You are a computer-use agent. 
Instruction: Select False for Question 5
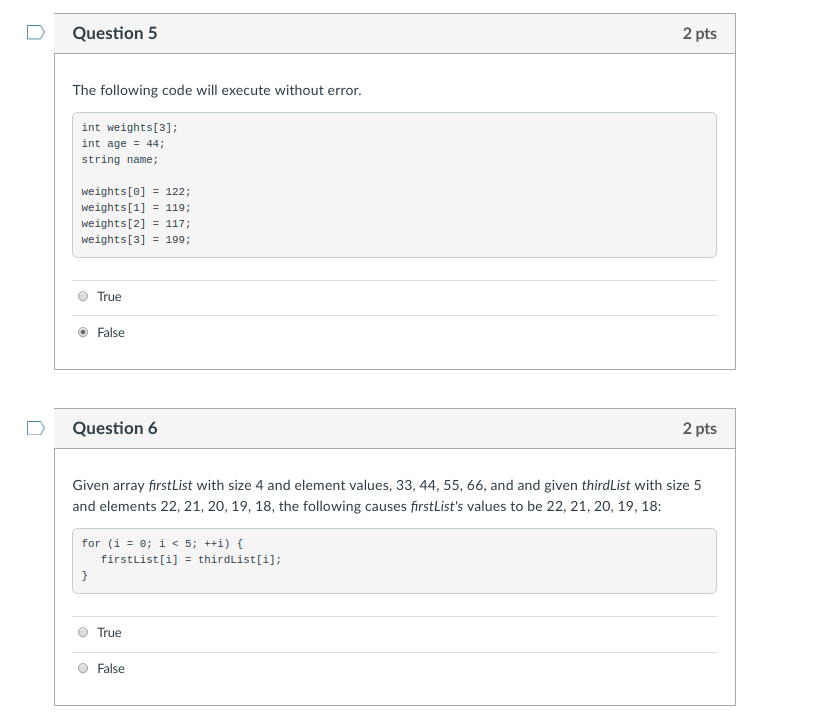coord(84,332)
